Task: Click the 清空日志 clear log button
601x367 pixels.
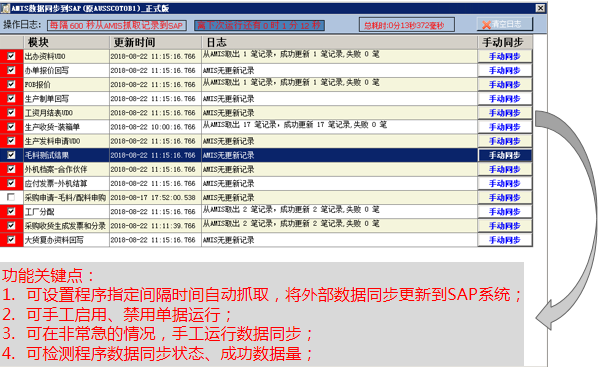Action: [x=504, y=25]
